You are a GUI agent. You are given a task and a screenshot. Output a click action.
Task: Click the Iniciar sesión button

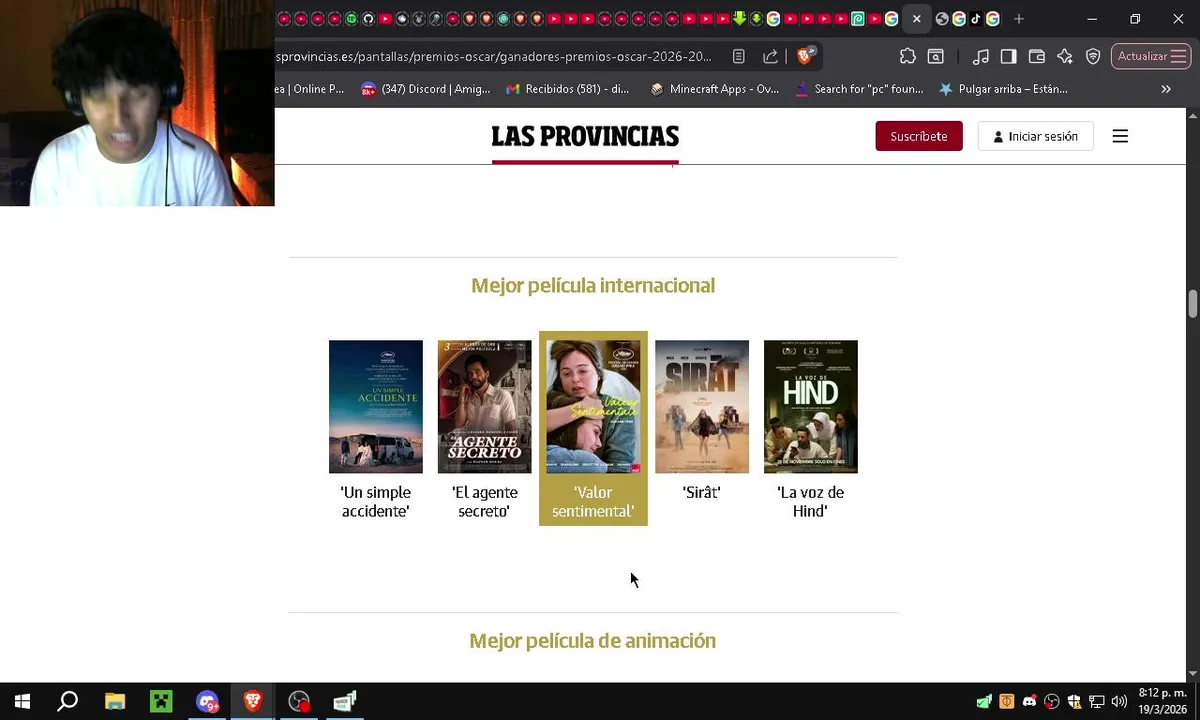1035,136
